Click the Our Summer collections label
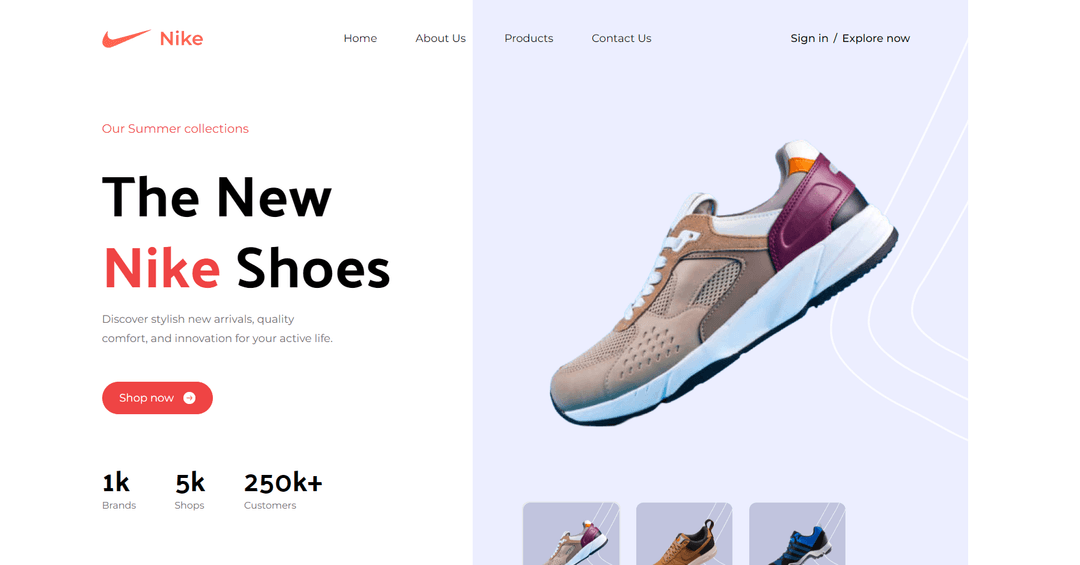The width and height of the screenshot is (1080, 565). [x=175, y=129]
